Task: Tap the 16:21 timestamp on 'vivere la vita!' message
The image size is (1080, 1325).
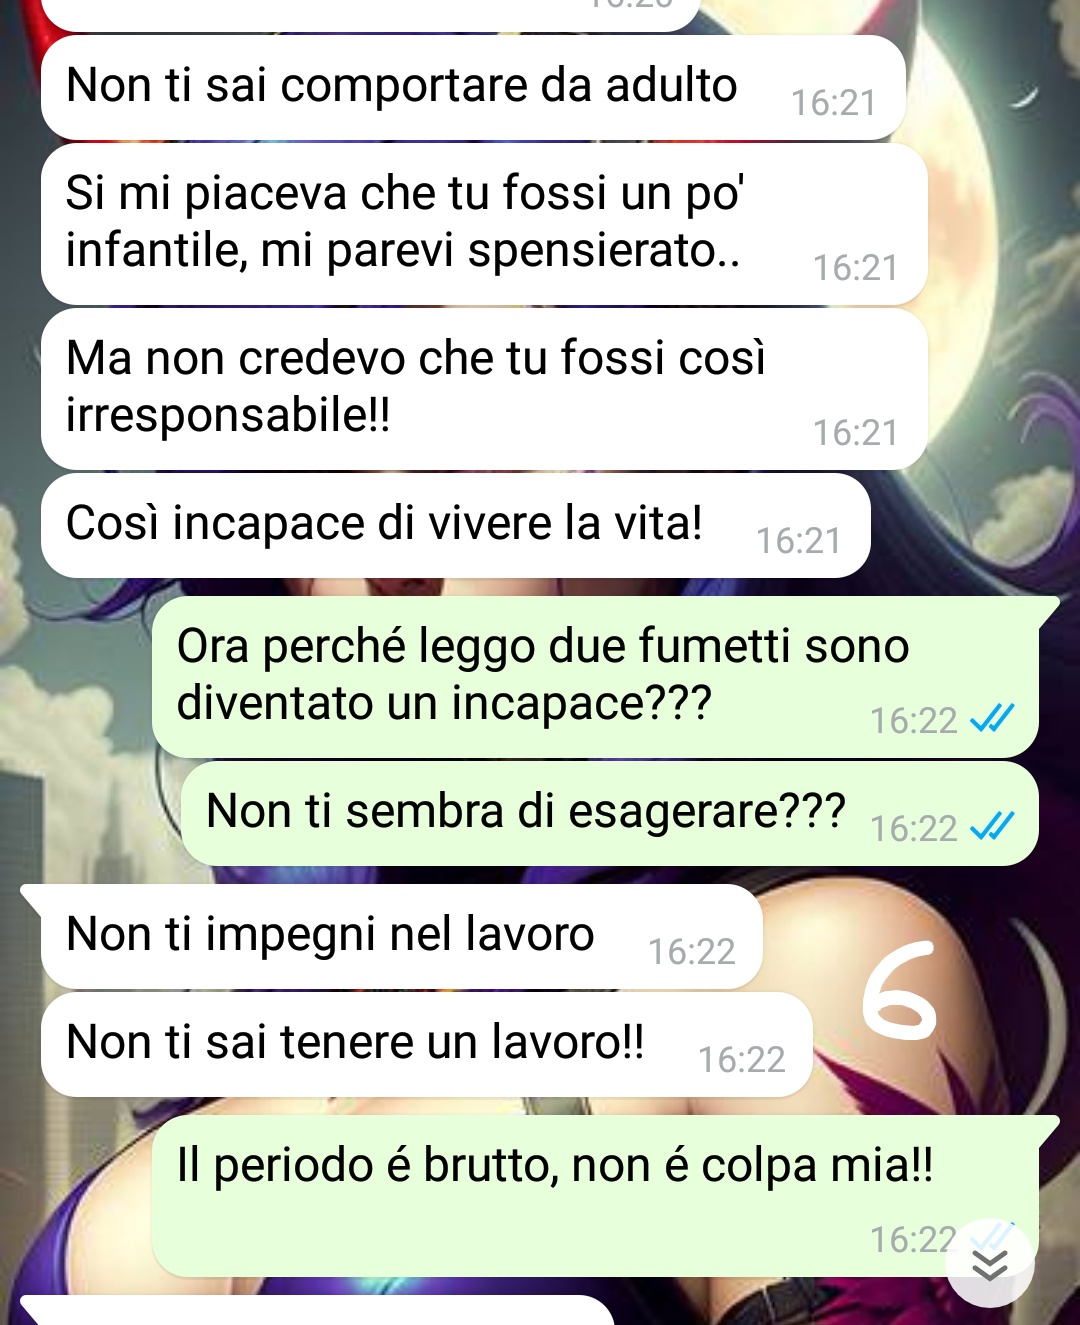Action: [x=798, y=541]
